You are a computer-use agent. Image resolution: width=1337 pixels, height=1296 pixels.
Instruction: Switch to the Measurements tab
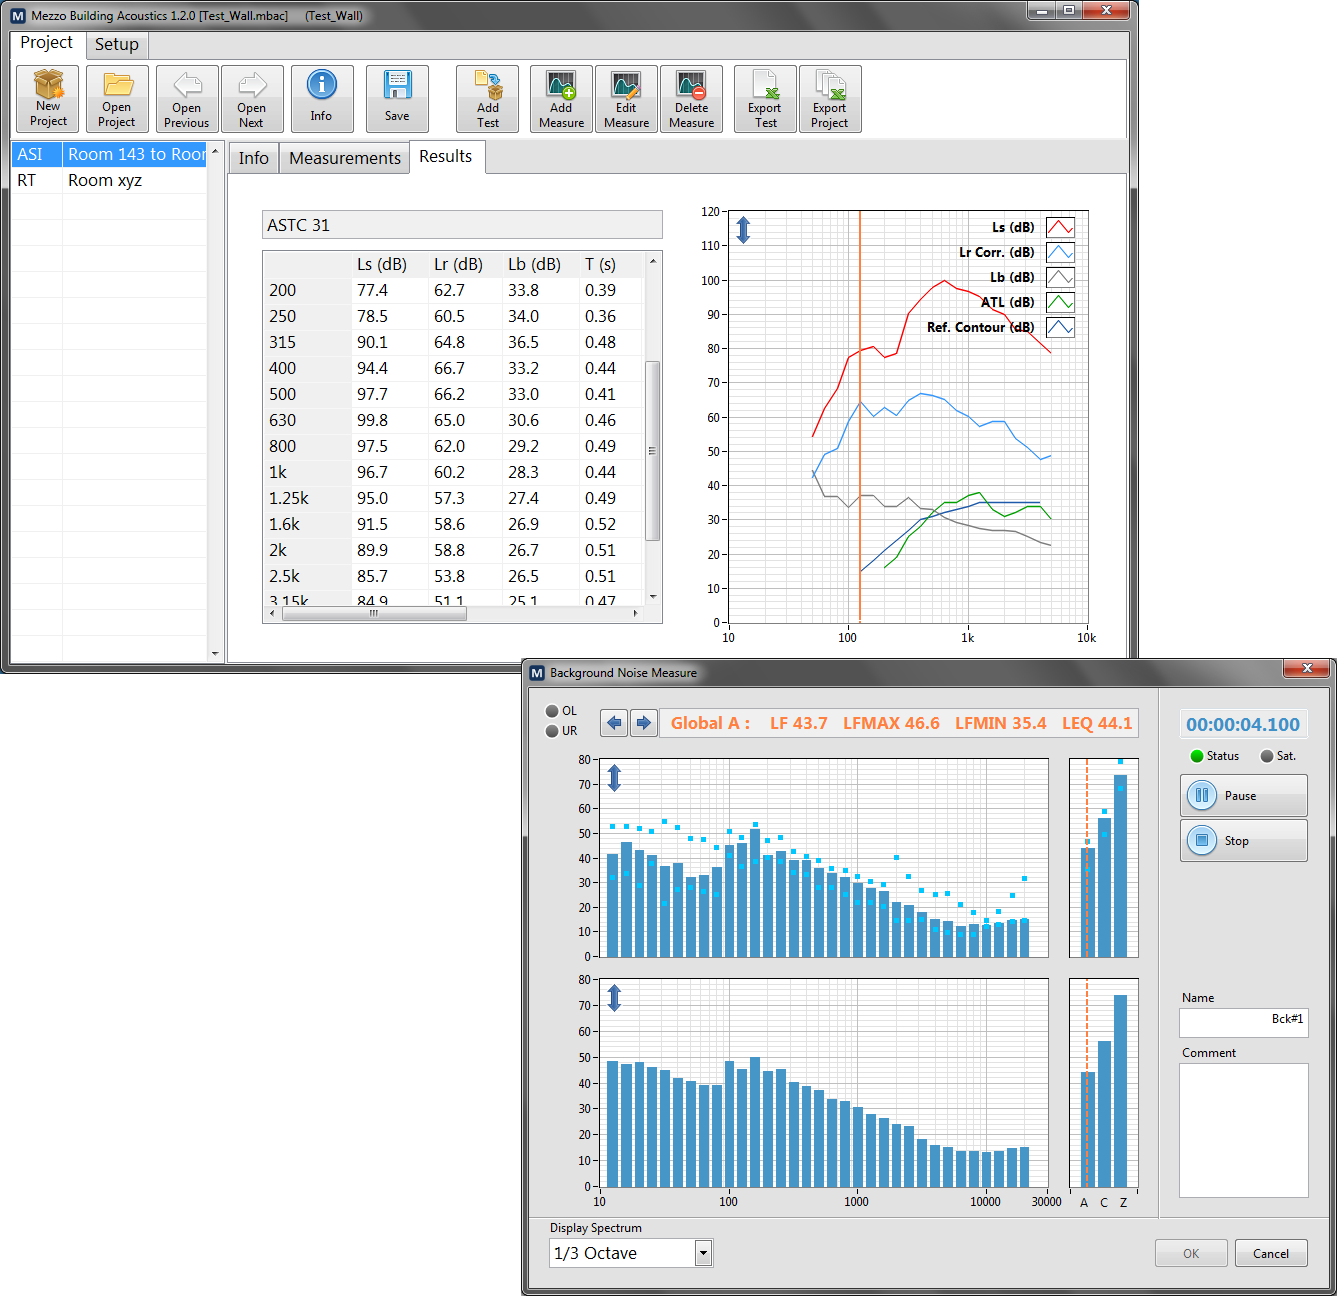tap(344, 158)
